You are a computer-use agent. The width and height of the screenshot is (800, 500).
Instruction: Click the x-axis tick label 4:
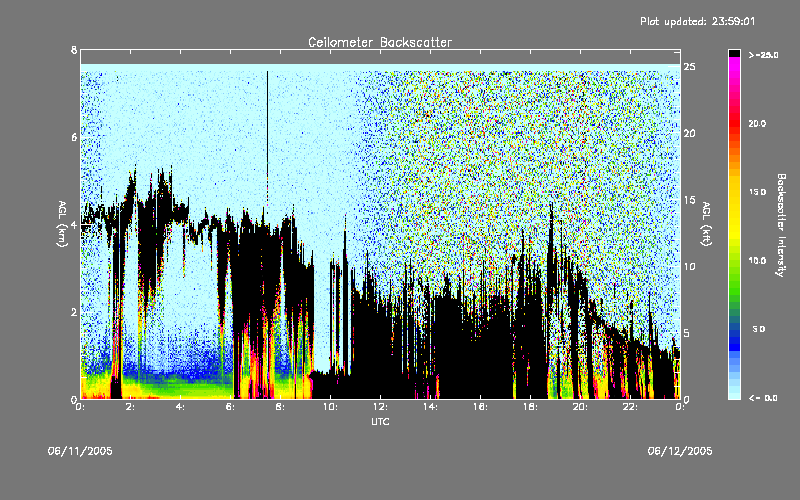tap(181, 407)
